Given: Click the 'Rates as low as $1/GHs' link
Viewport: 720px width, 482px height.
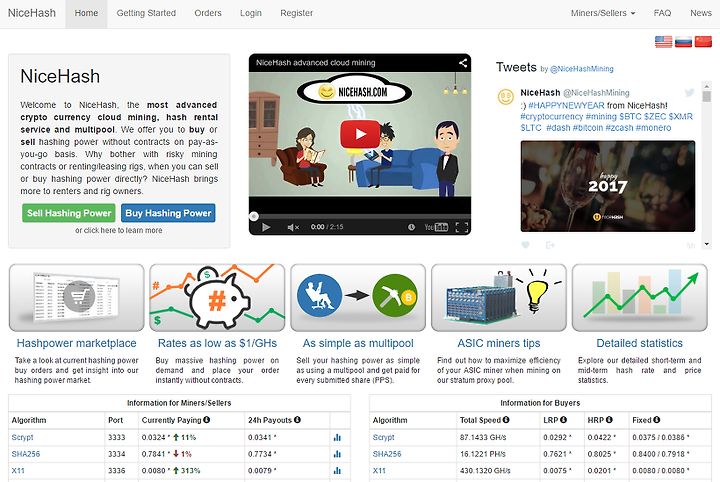Looking at the screenshot, I should (217, 343).
